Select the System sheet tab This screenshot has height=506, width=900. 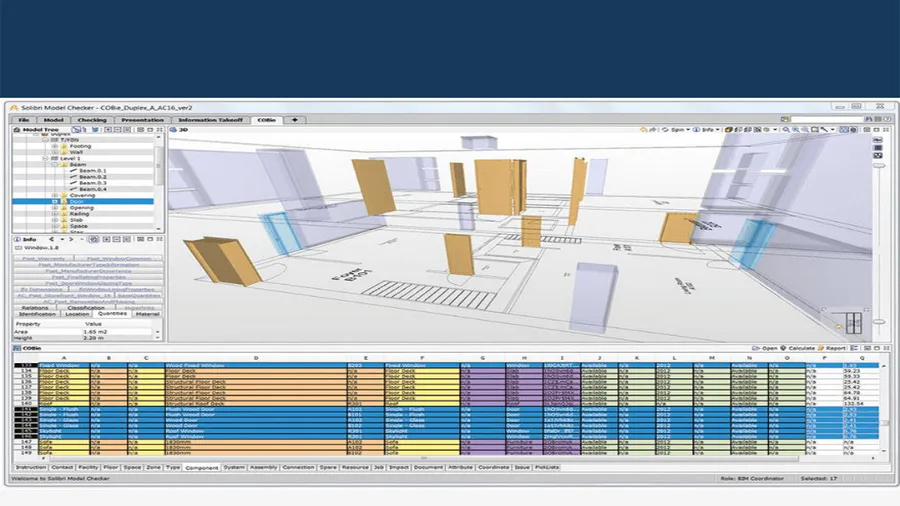coord(234,468)
